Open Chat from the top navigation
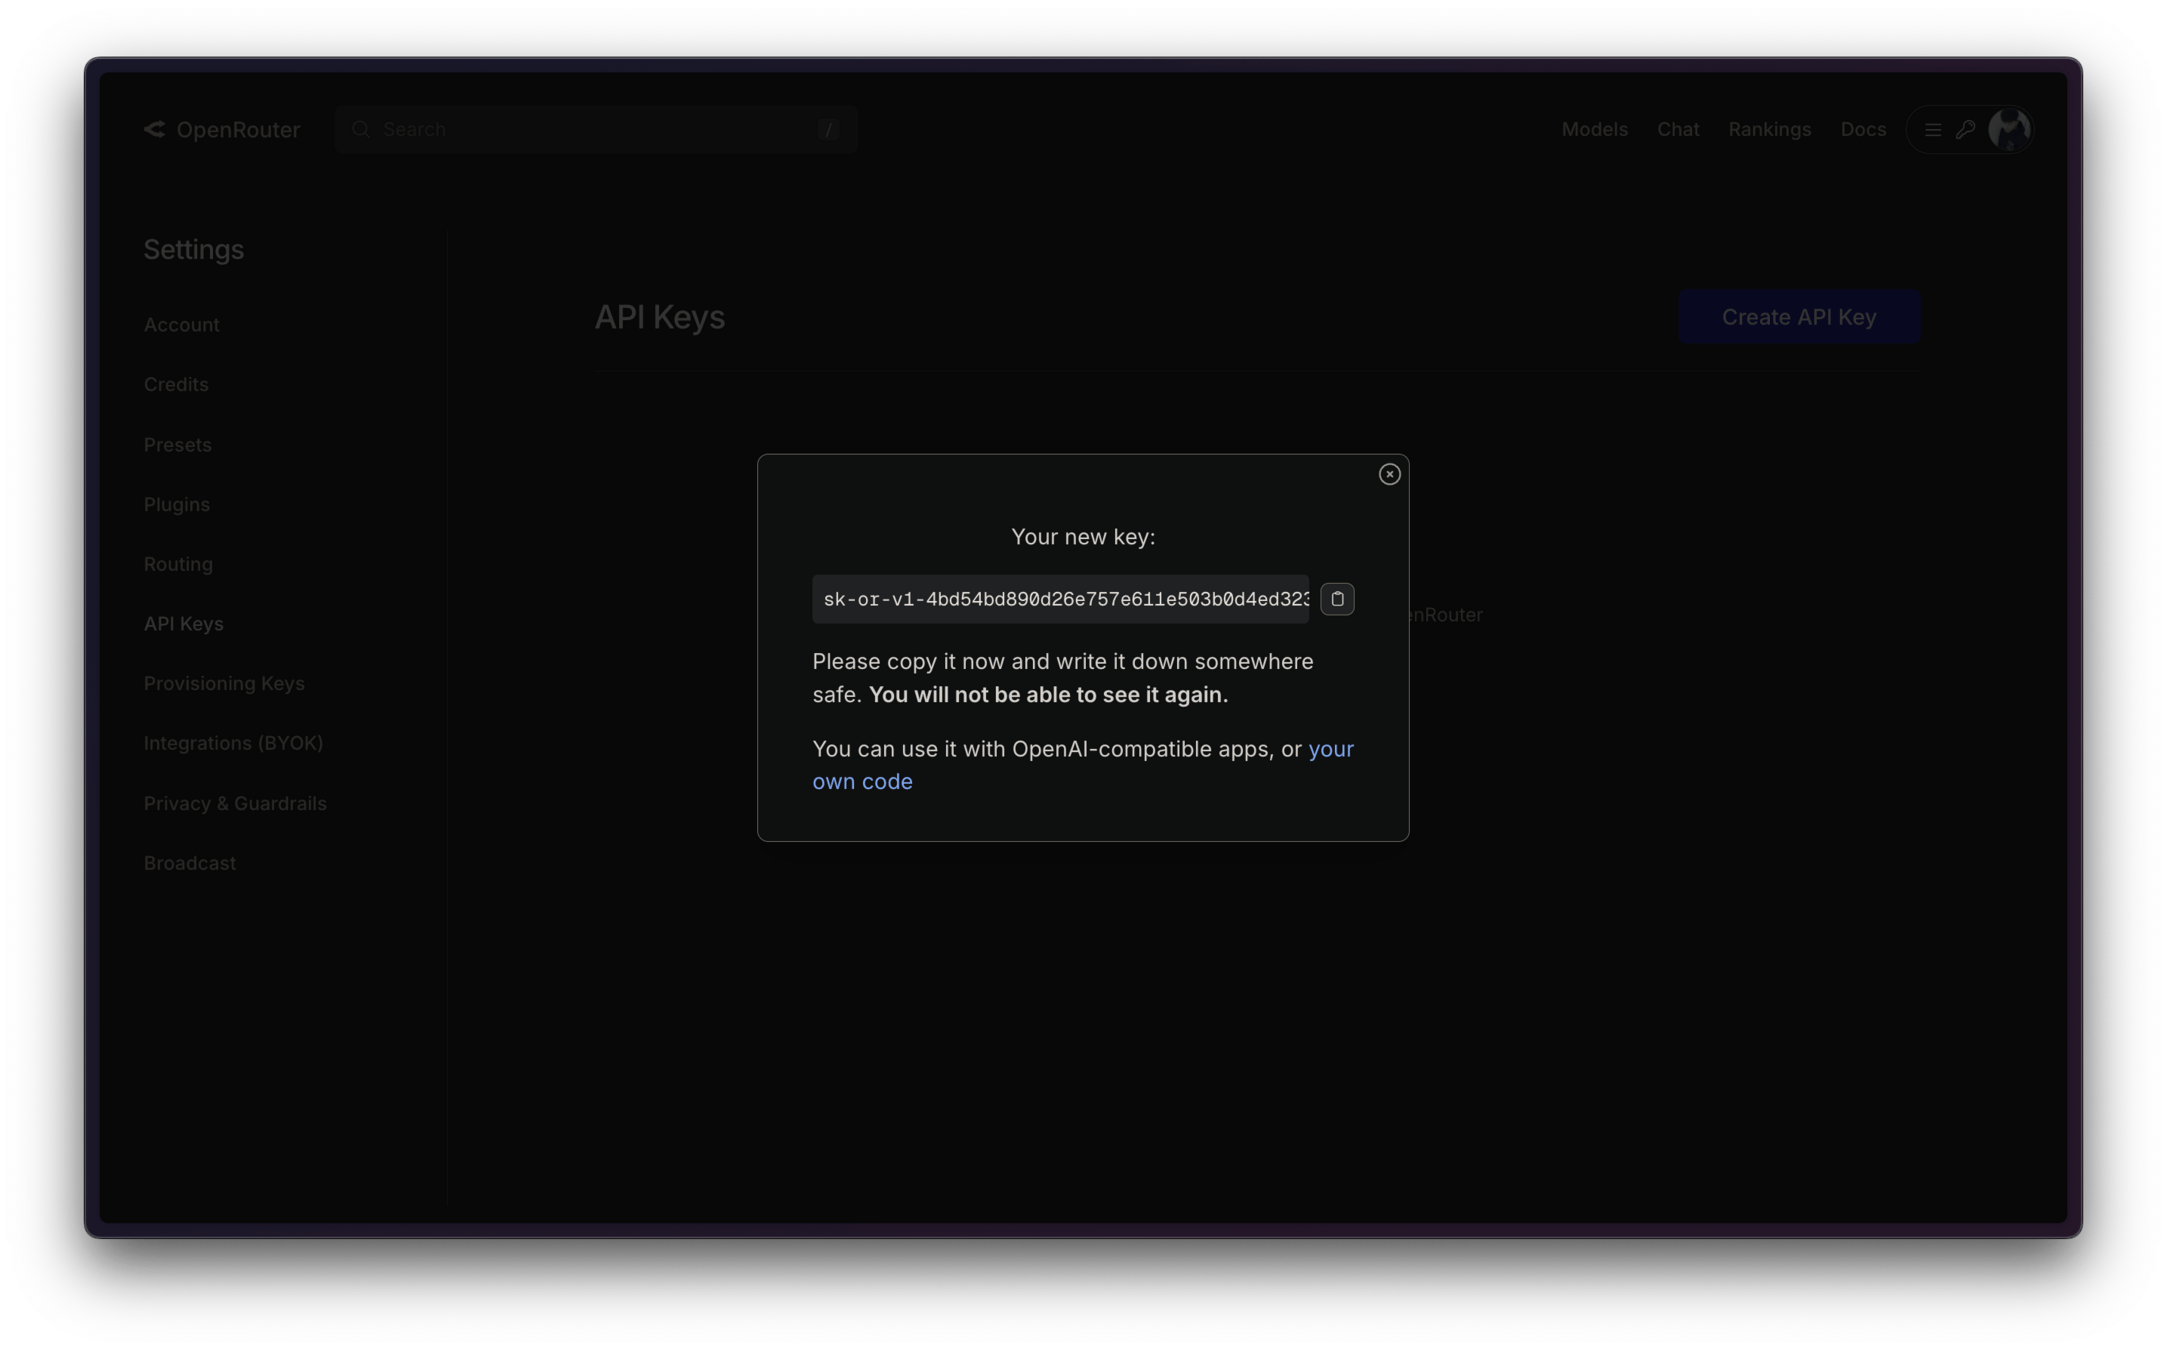This screenshot has width=2167, height=1350. coord(1677,129)
